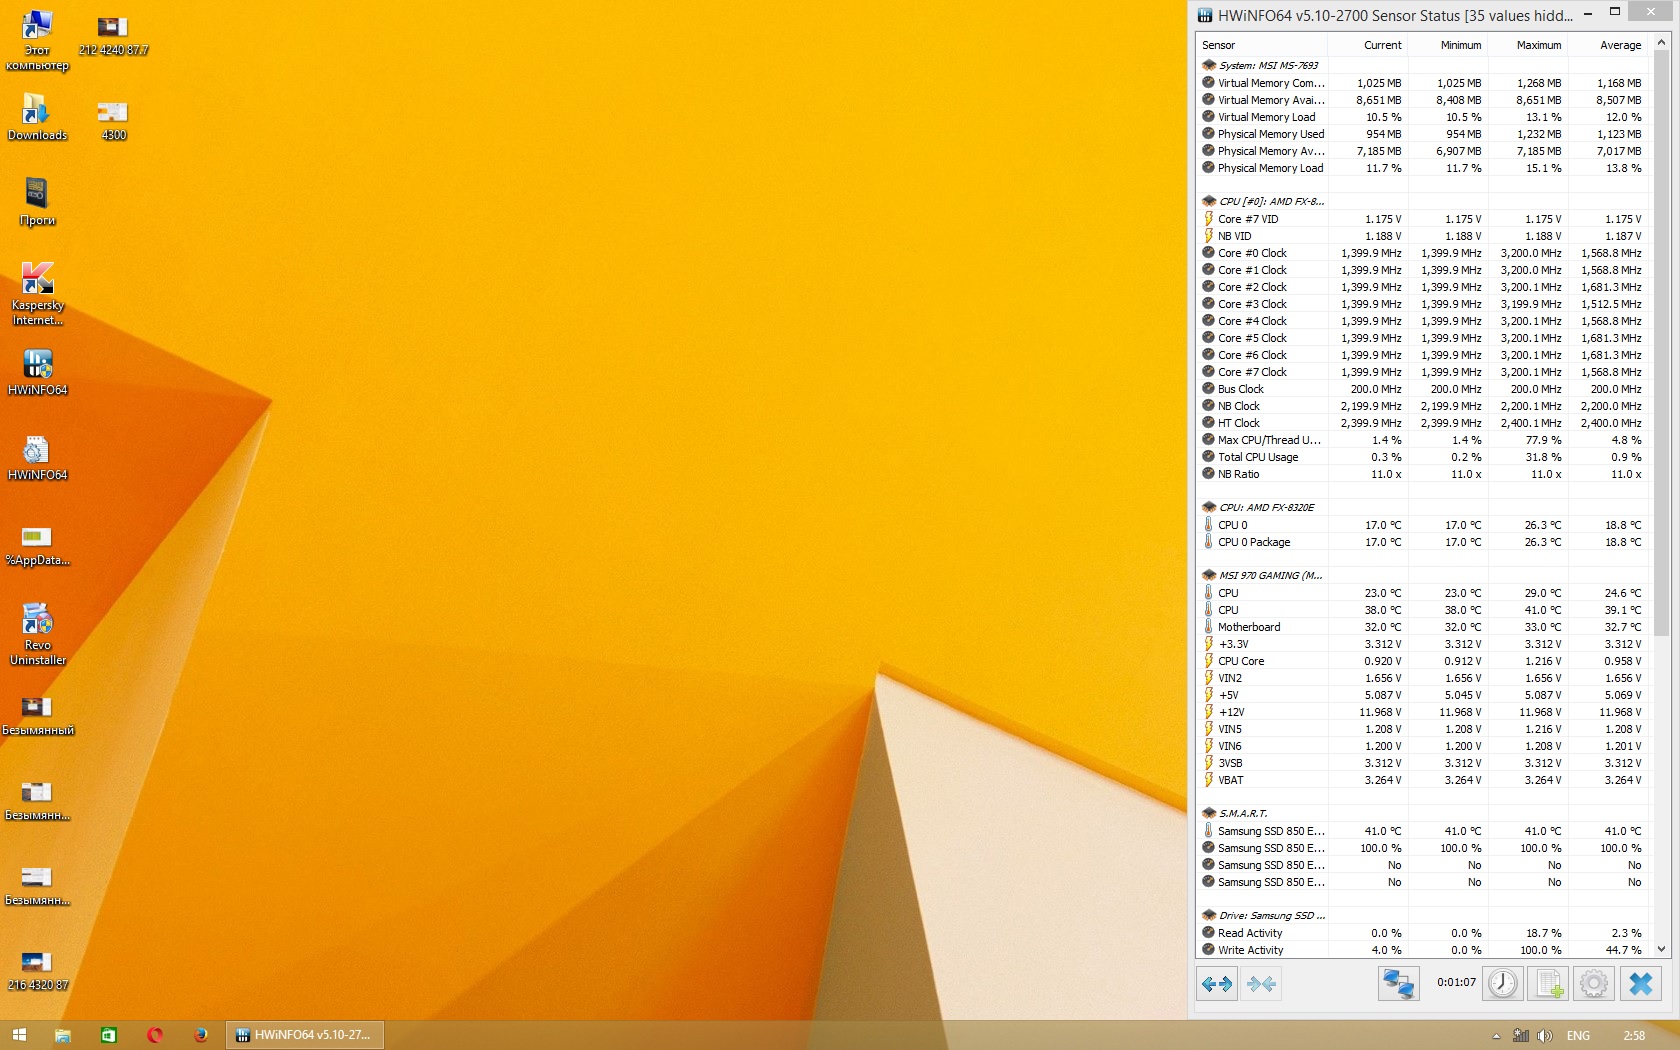Select the '+12V' voltage row
1680x1050 pixels.
point(1422,712)
